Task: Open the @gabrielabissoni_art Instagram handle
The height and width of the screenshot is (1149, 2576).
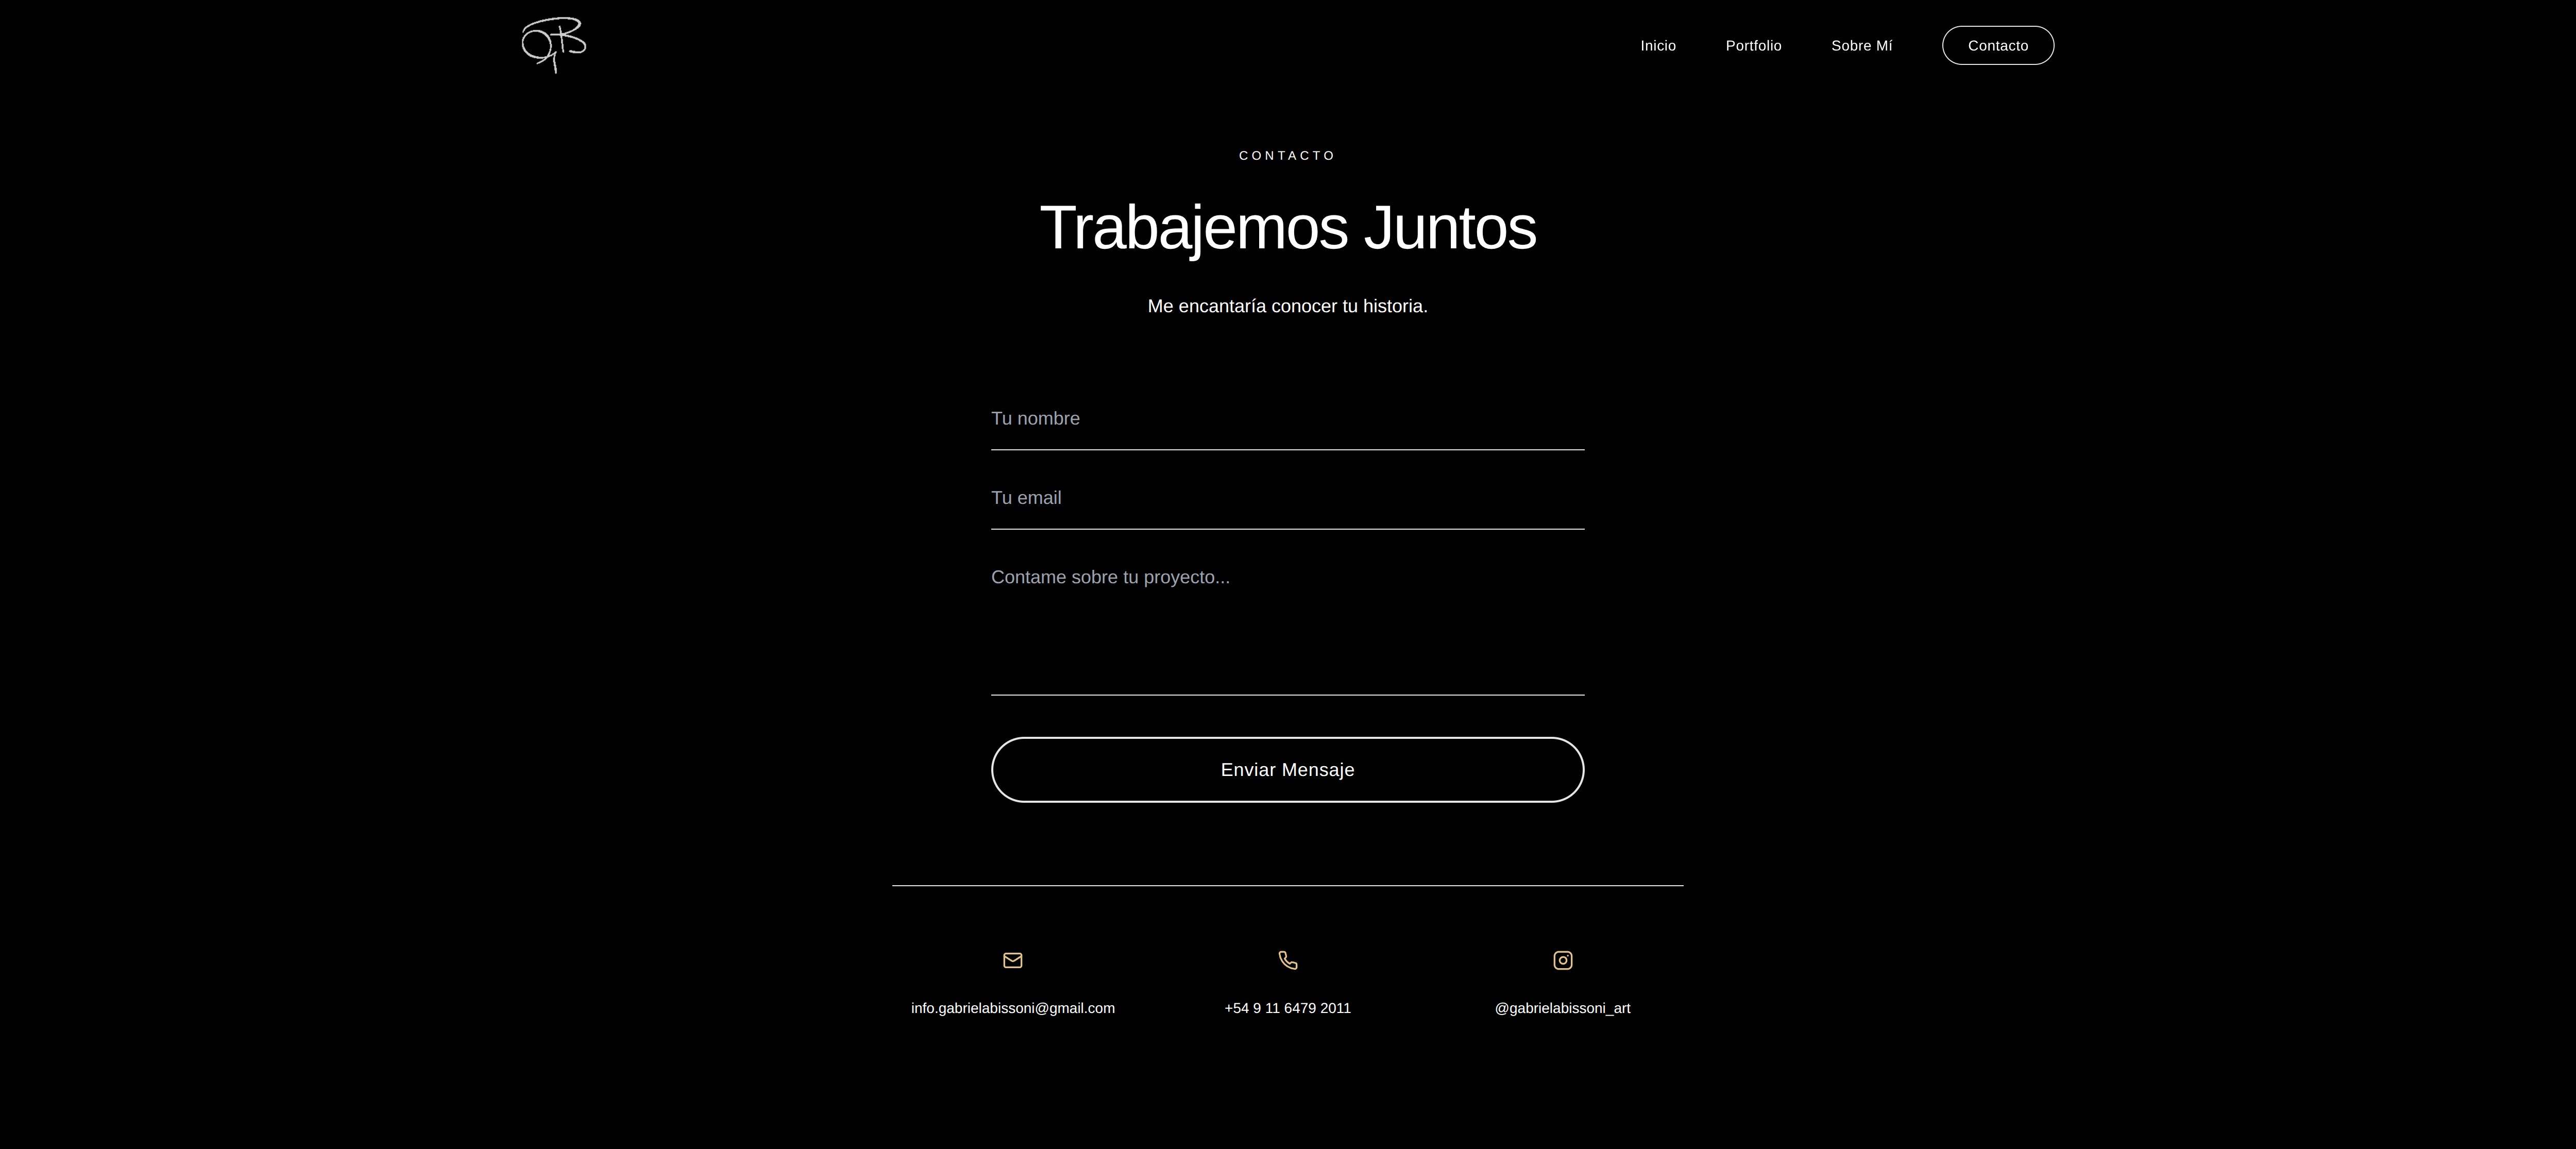Action: 1562,1008
